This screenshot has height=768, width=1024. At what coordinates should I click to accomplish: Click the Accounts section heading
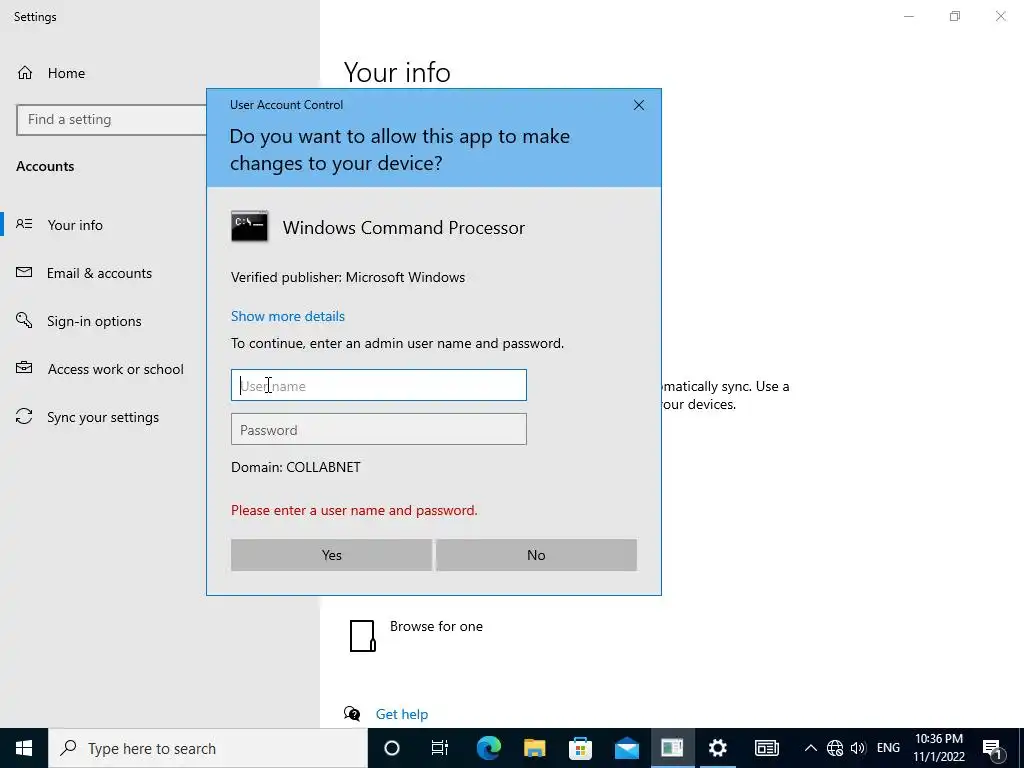[45, 167]
